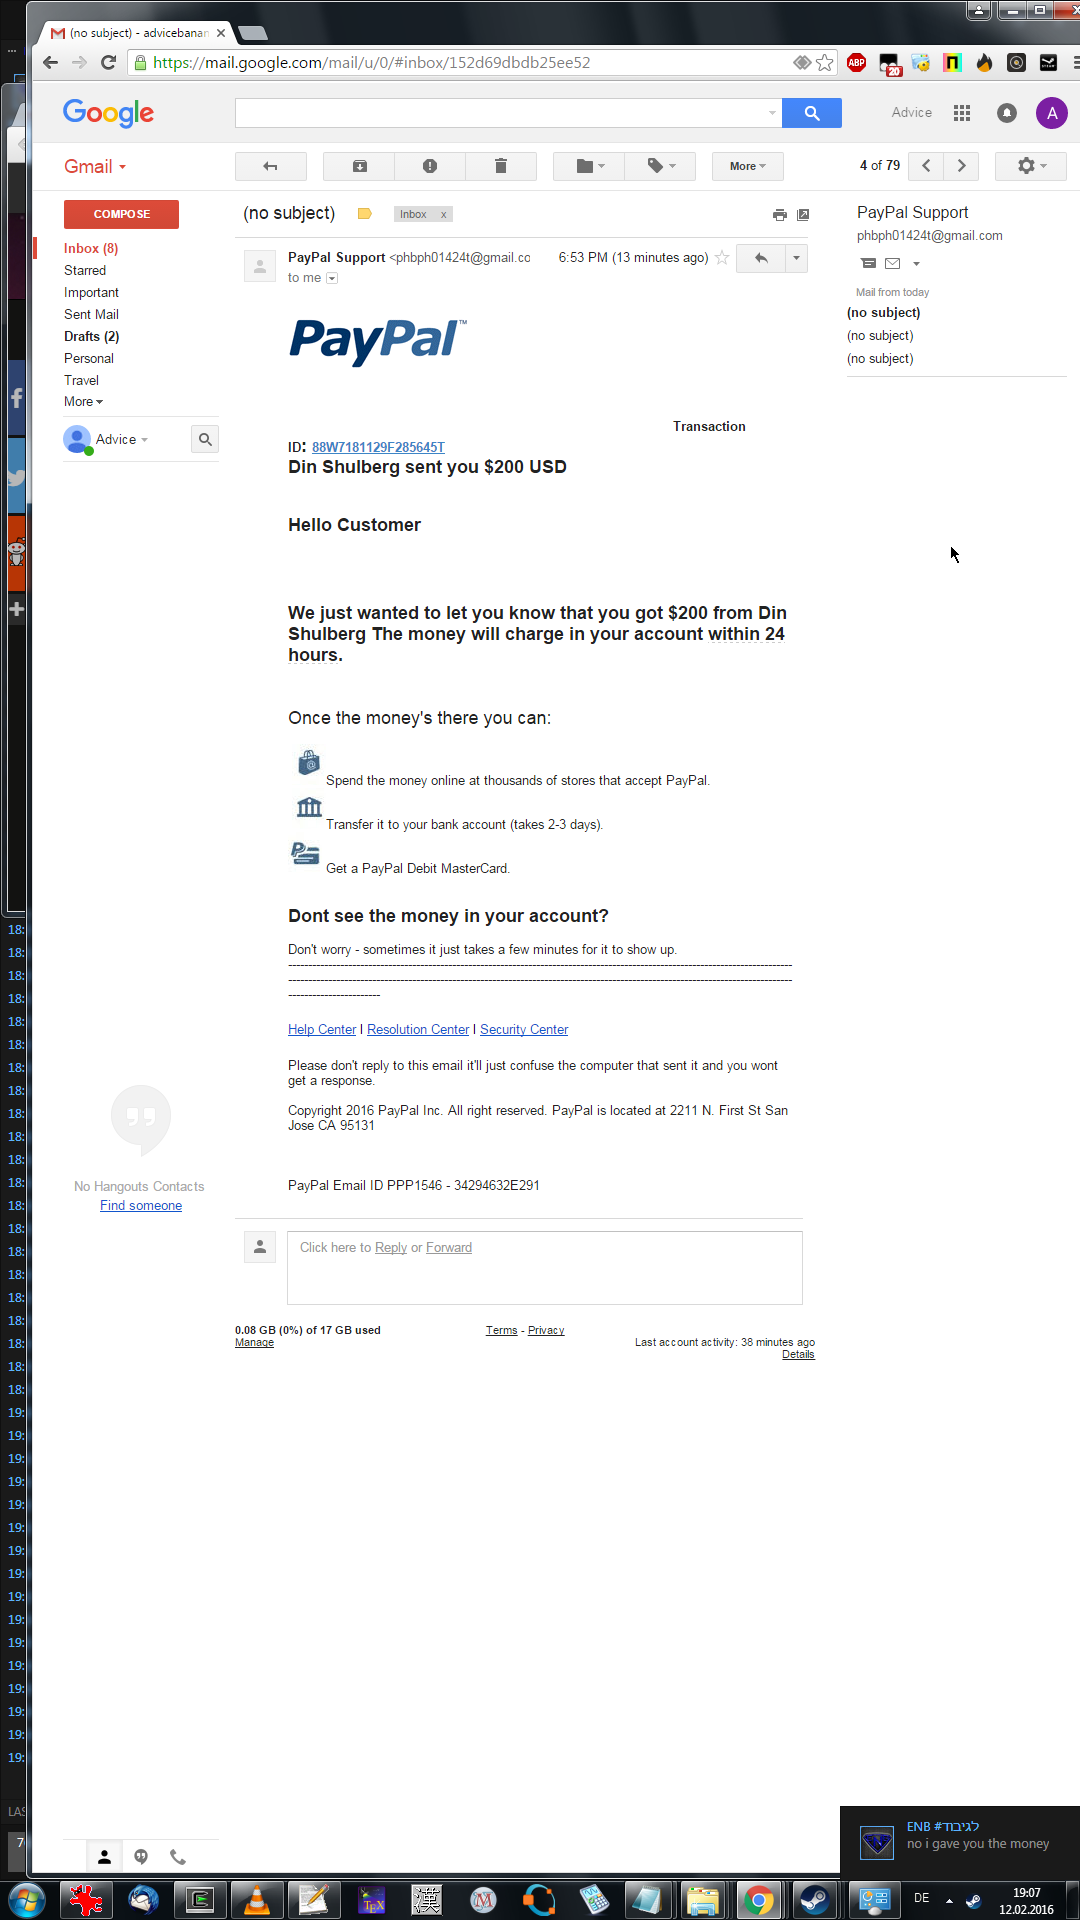Toggle the yellow importance marker

[x=365, y=214]
